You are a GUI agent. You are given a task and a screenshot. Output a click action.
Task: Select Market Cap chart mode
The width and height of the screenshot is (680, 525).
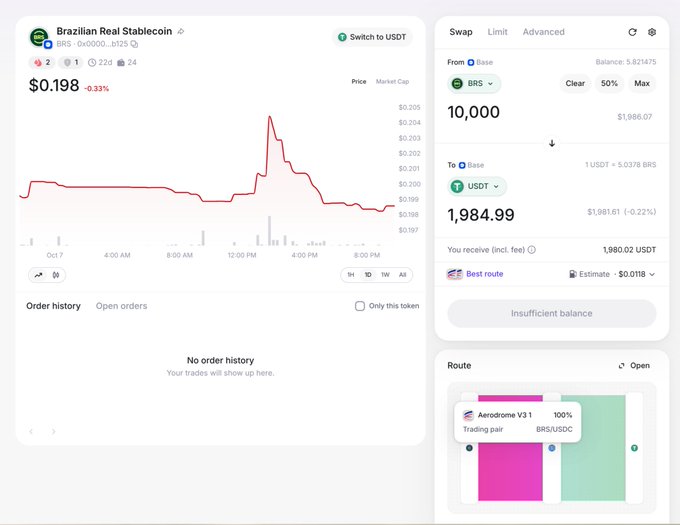(x=392, y=82)
